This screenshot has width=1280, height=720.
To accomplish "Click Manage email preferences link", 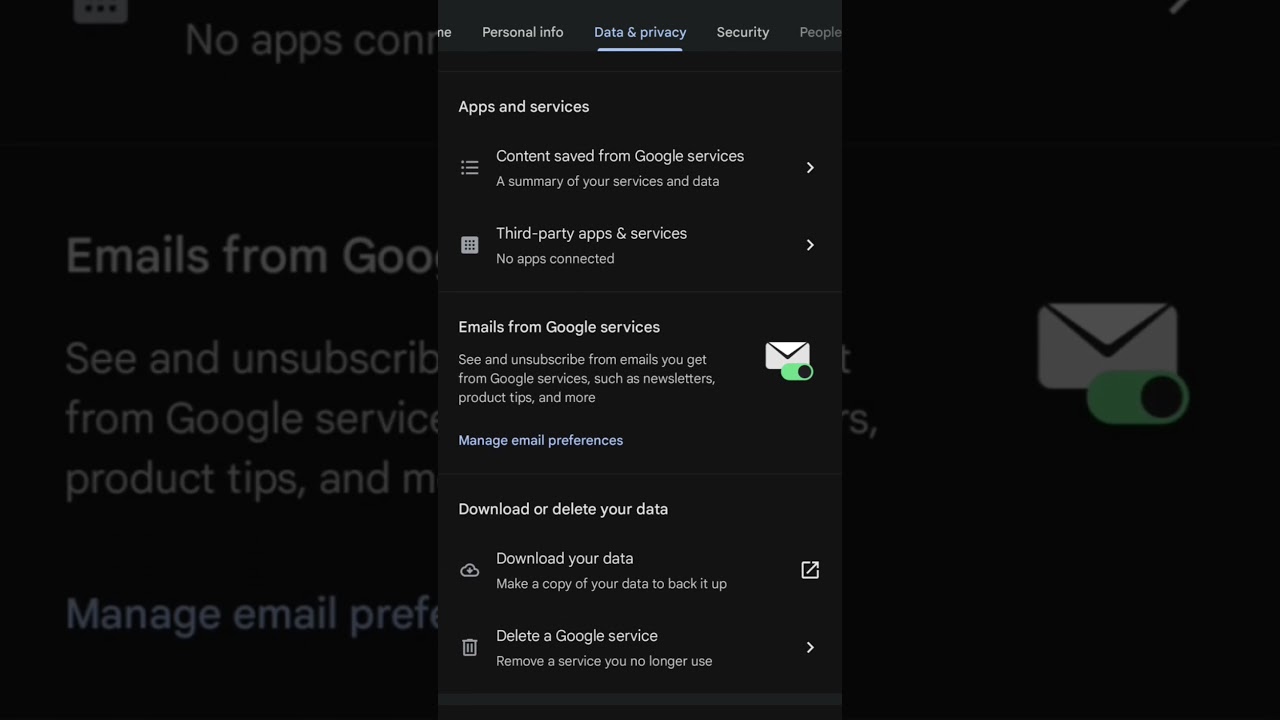I will click(x=540, y=440).
